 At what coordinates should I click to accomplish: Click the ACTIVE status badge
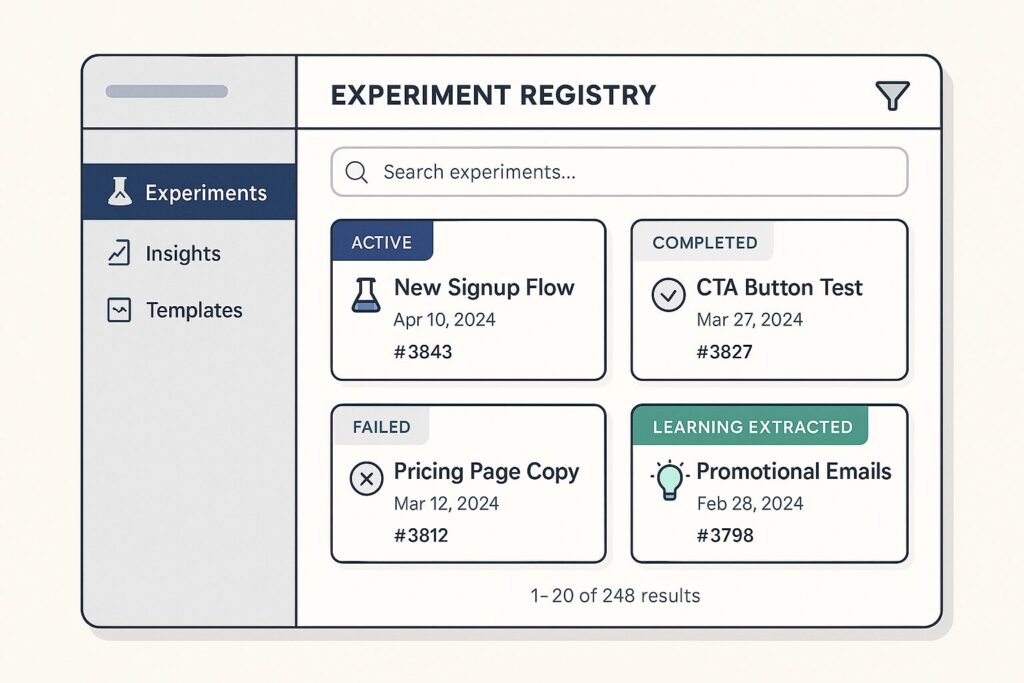coord(382,242)
